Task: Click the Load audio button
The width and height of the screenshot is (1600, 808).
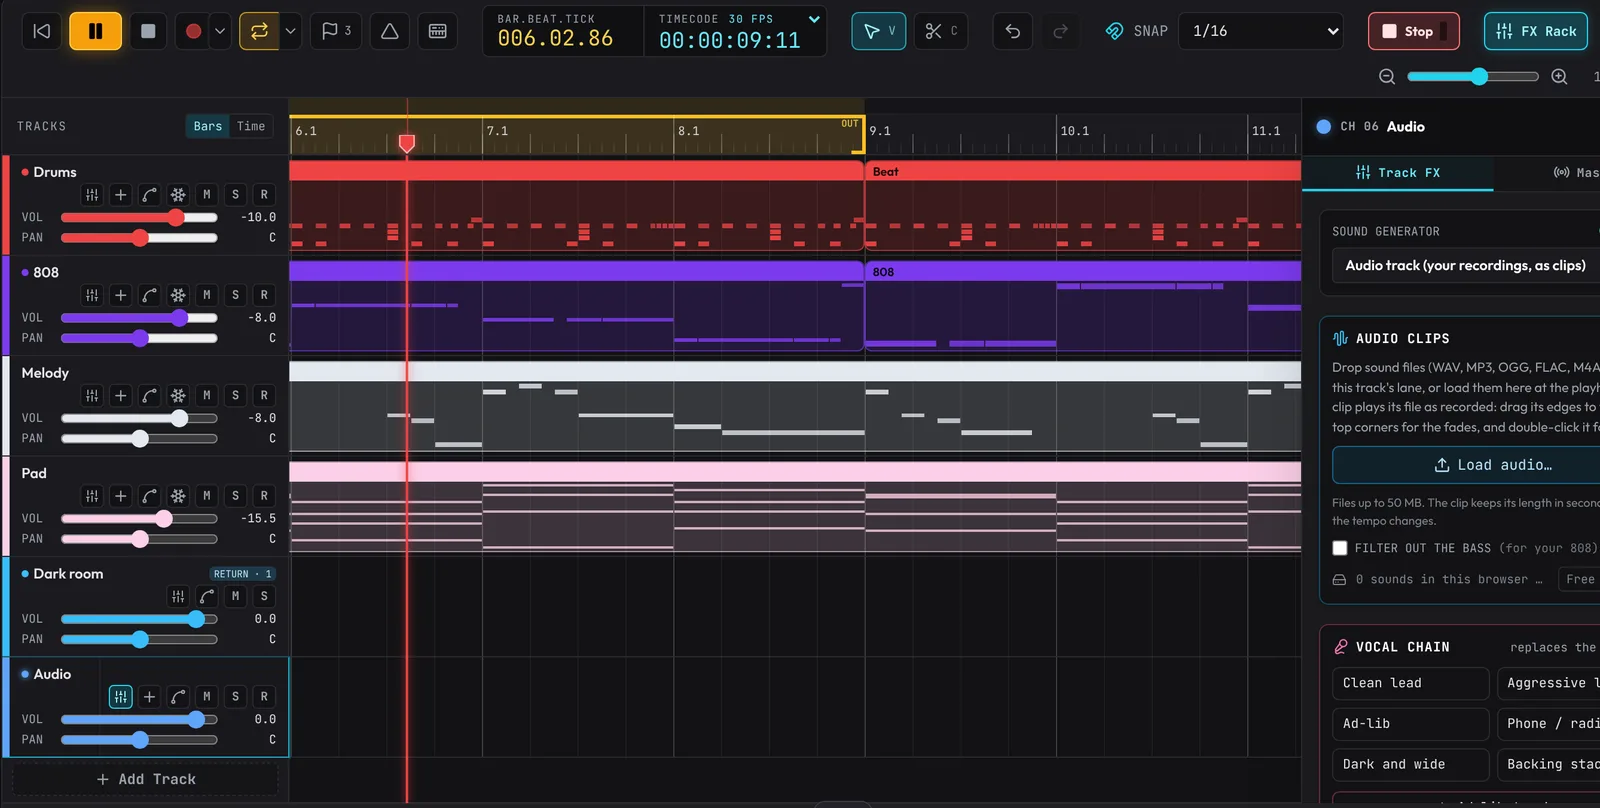Action: pyautogui.click(x=1466, y=465)
